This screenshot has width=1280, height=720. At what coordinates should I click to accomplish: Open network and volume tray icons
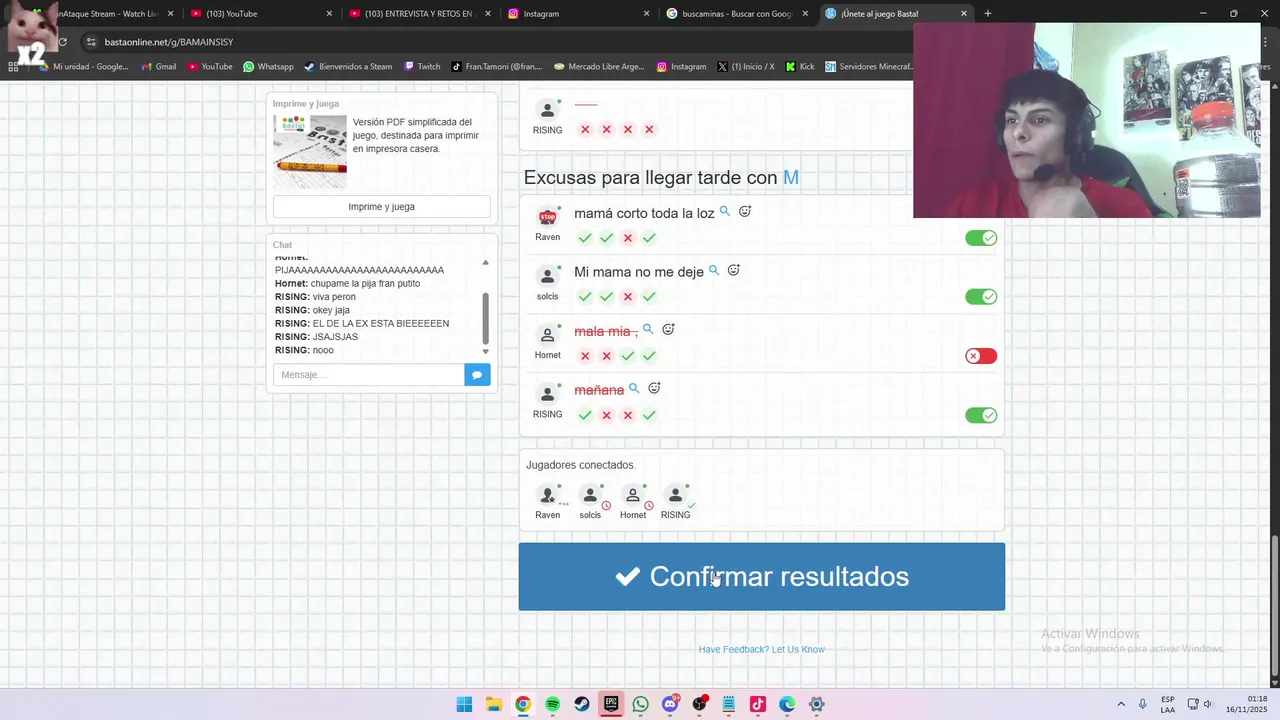click(x=1200, y=704)
